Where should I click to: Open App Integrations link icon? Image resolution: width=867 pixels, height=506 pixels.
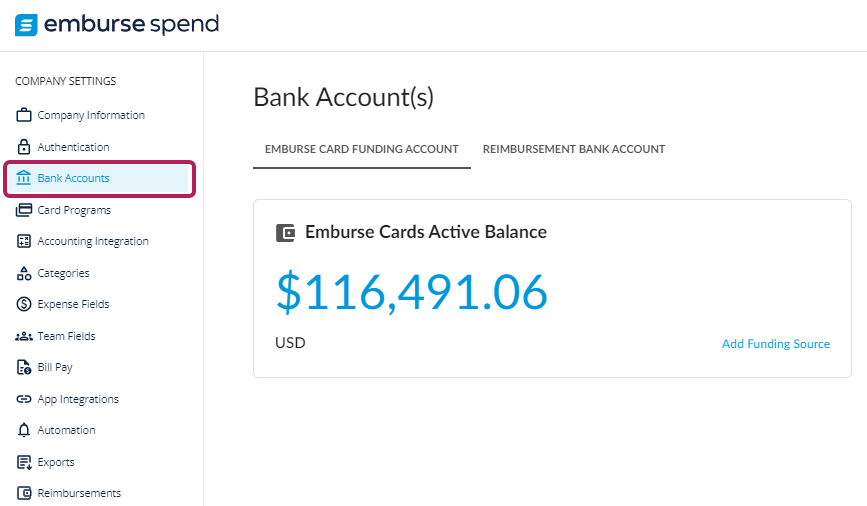24,399
